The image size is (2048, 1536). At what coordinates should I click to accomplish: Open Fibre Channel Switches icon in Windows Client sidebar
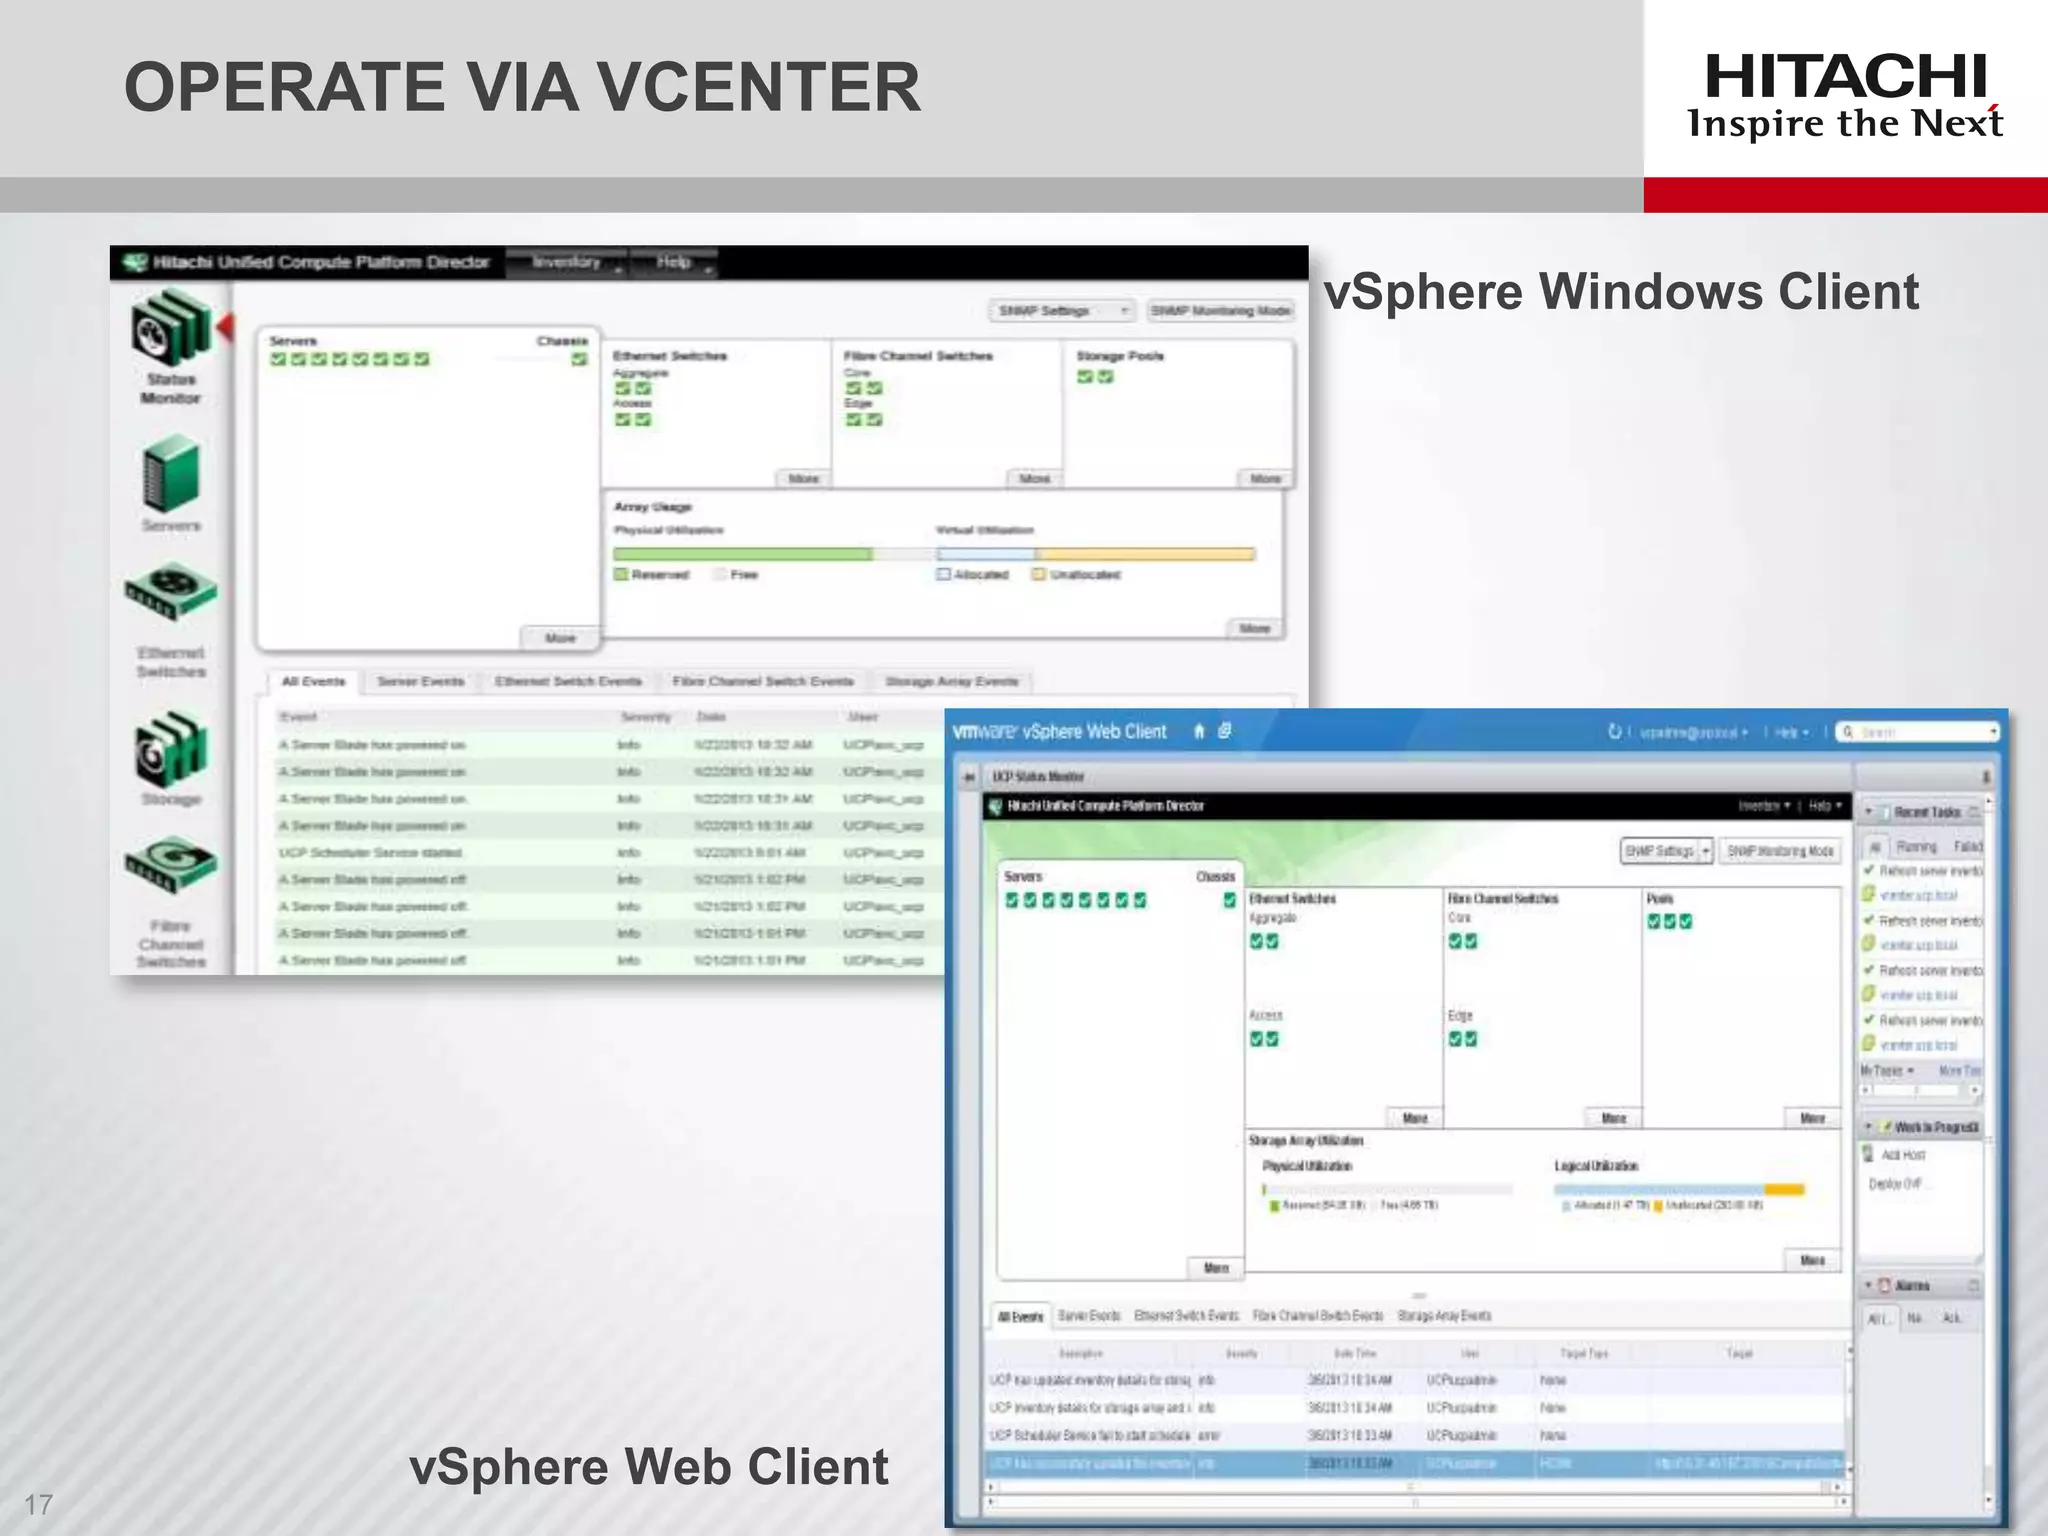[171, 865]
